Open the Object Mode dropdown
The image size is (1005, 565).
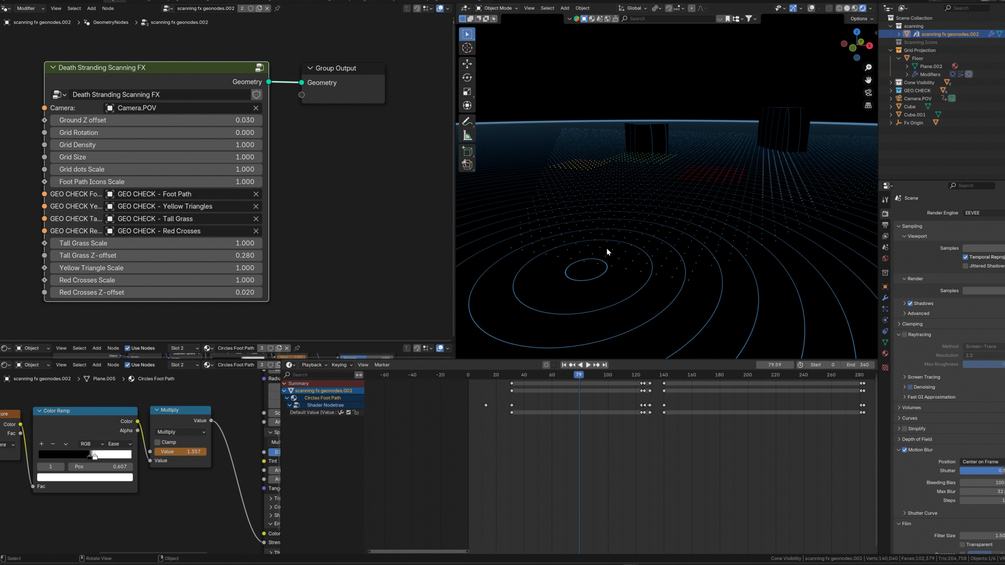[497, 8]
